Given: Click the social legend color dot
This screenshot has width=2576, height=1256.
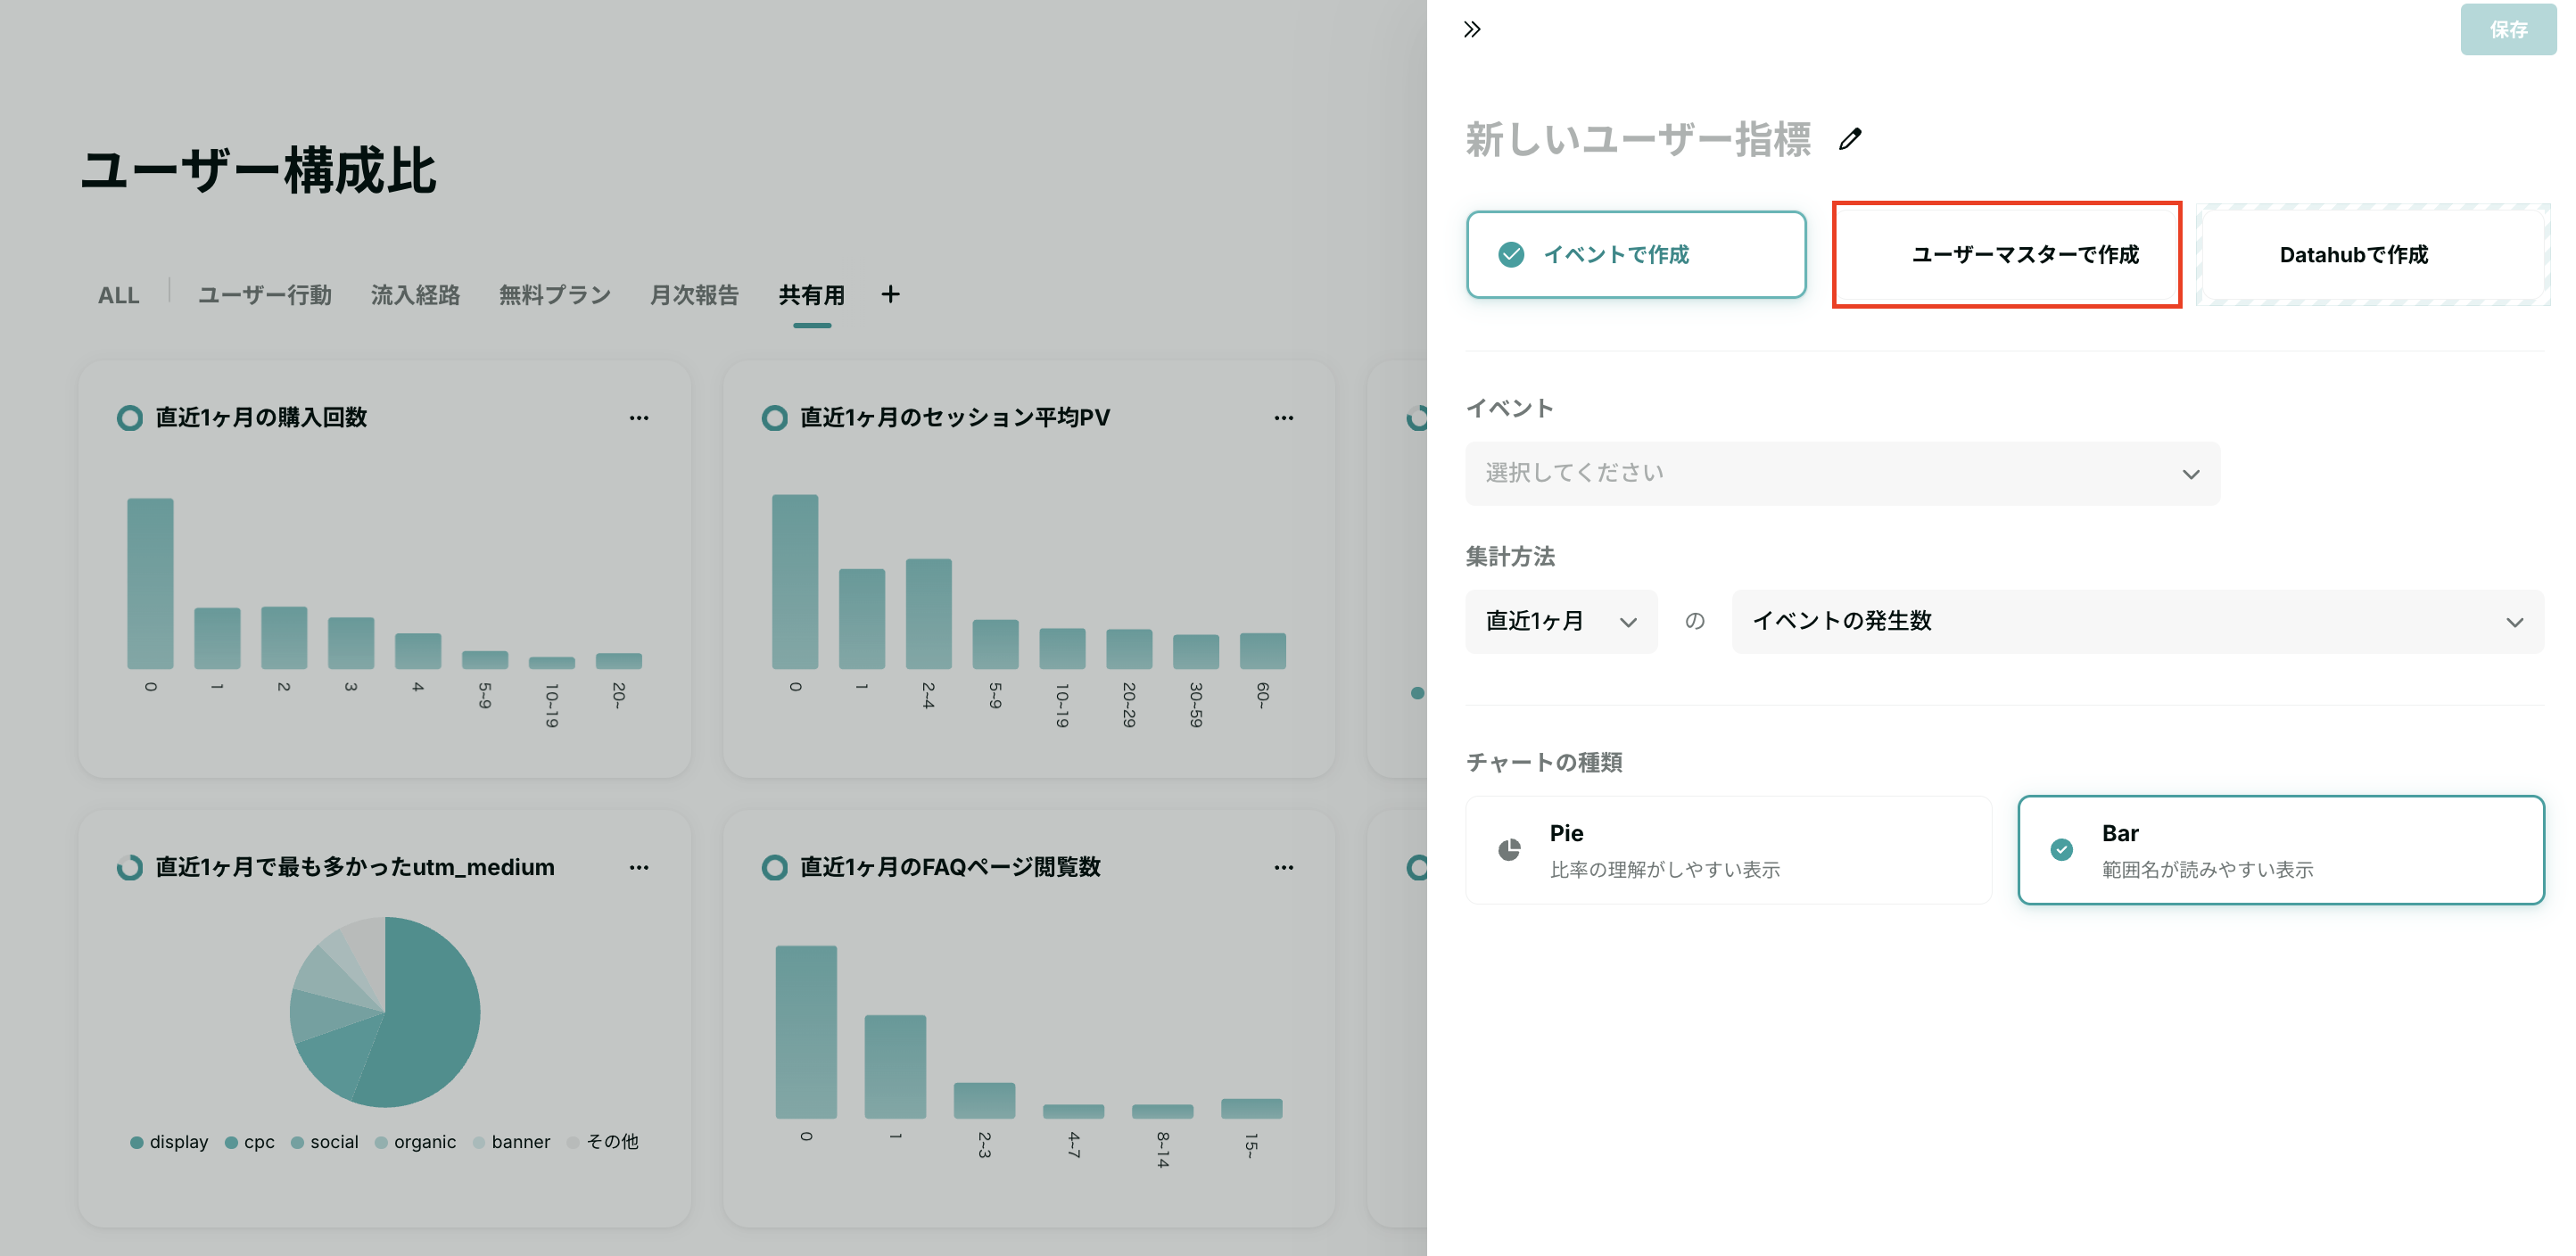Looking at the screenshot, I should (297, 1142).
